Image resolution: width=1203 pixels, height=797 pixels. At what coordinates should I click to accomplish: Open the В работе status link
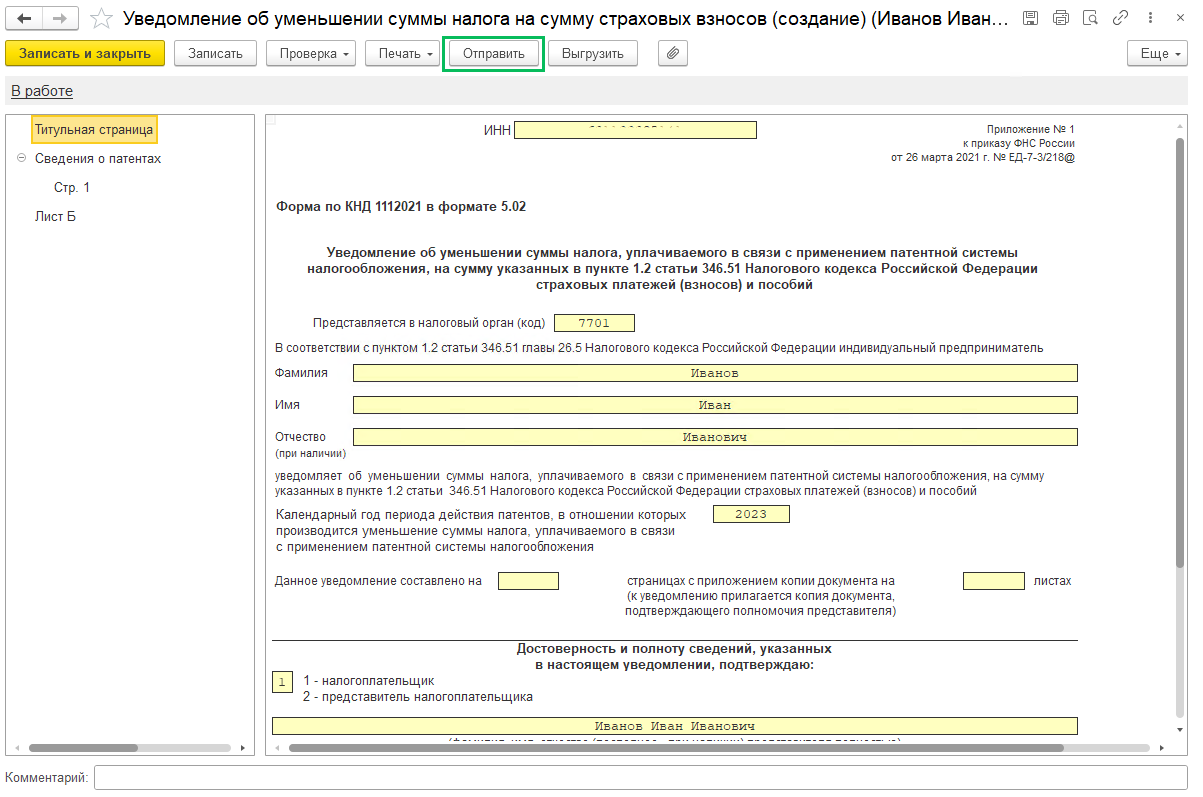point(42,91)
